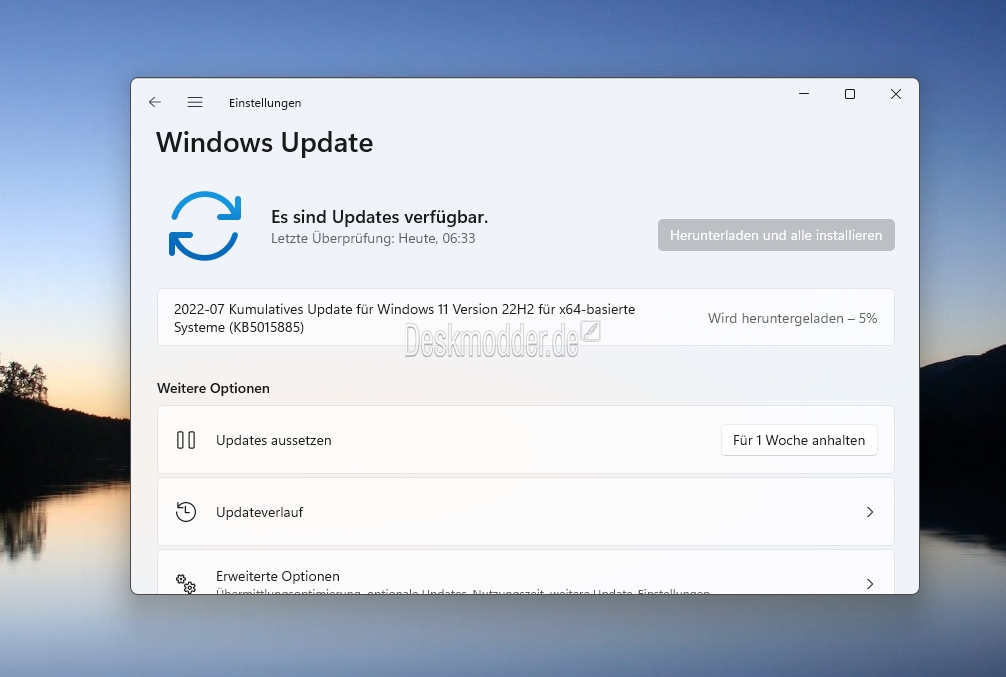This screenshot has width=1006, height=677.
Task: Open the Erweiterte Optionen chevron arrow
Action: point(870,583)
